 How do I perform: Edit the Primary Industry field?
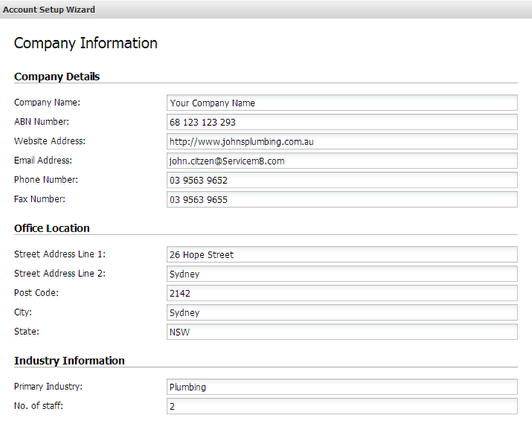342,387
